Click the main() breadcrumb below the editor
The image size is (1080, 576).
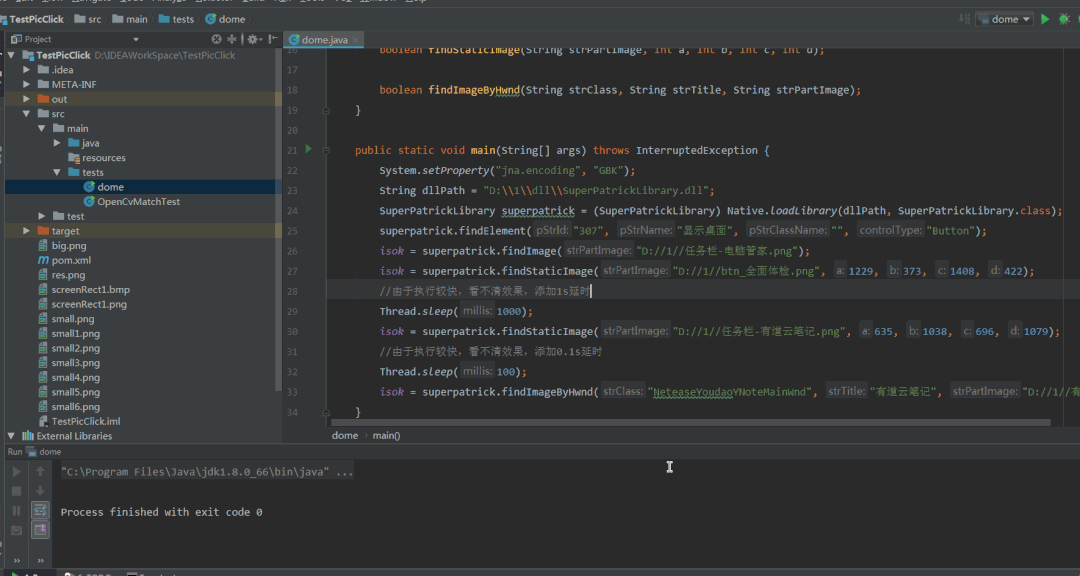coord(386,435)
